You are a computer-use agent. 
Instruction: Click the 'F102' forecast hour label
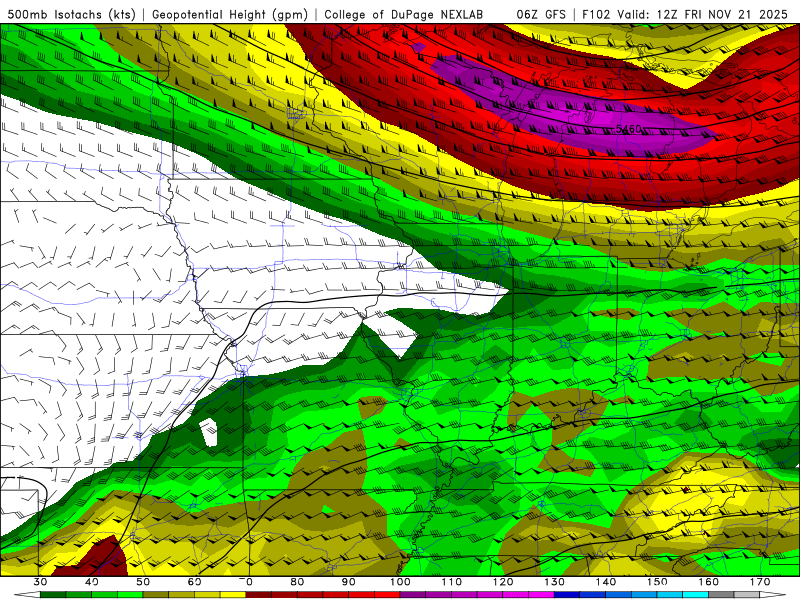[596, 14]
